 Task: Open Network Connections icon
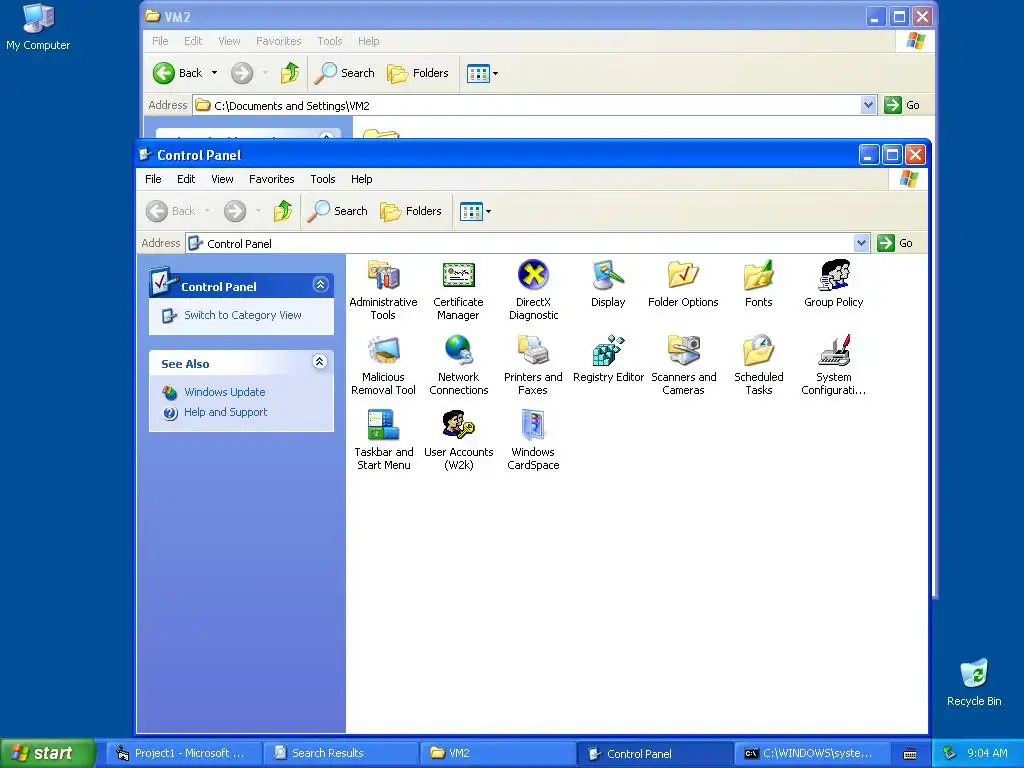[x=458, y=364]
